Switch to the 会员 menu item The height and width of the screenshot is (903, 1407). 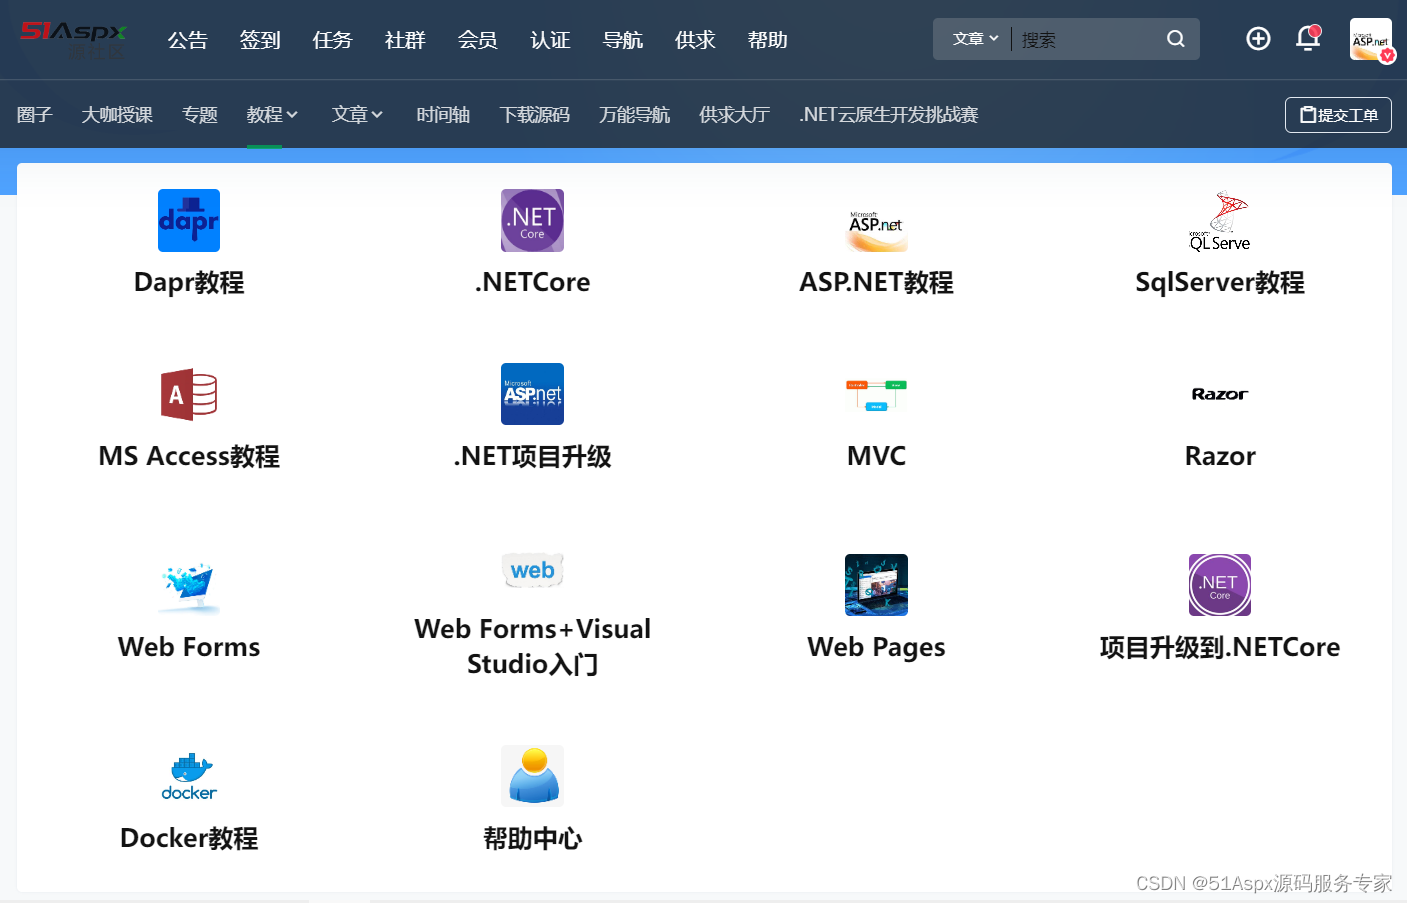[477, 40]
